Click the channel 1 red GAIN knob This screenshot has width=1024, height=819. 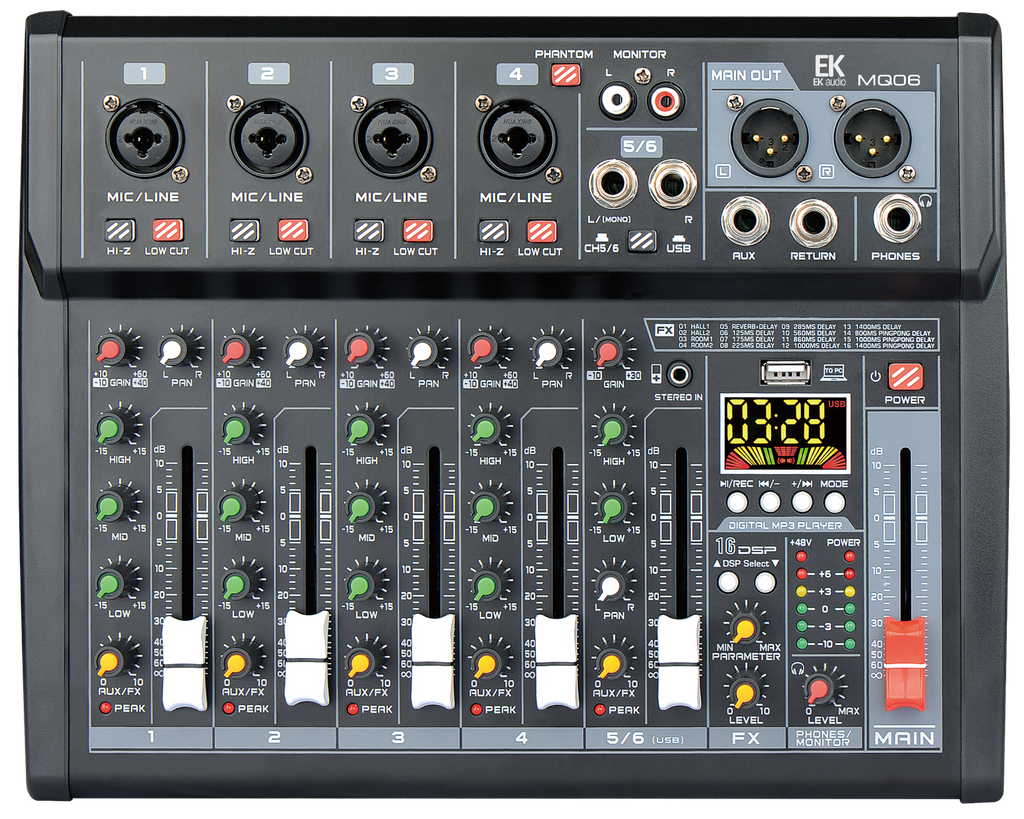[112, 350]
